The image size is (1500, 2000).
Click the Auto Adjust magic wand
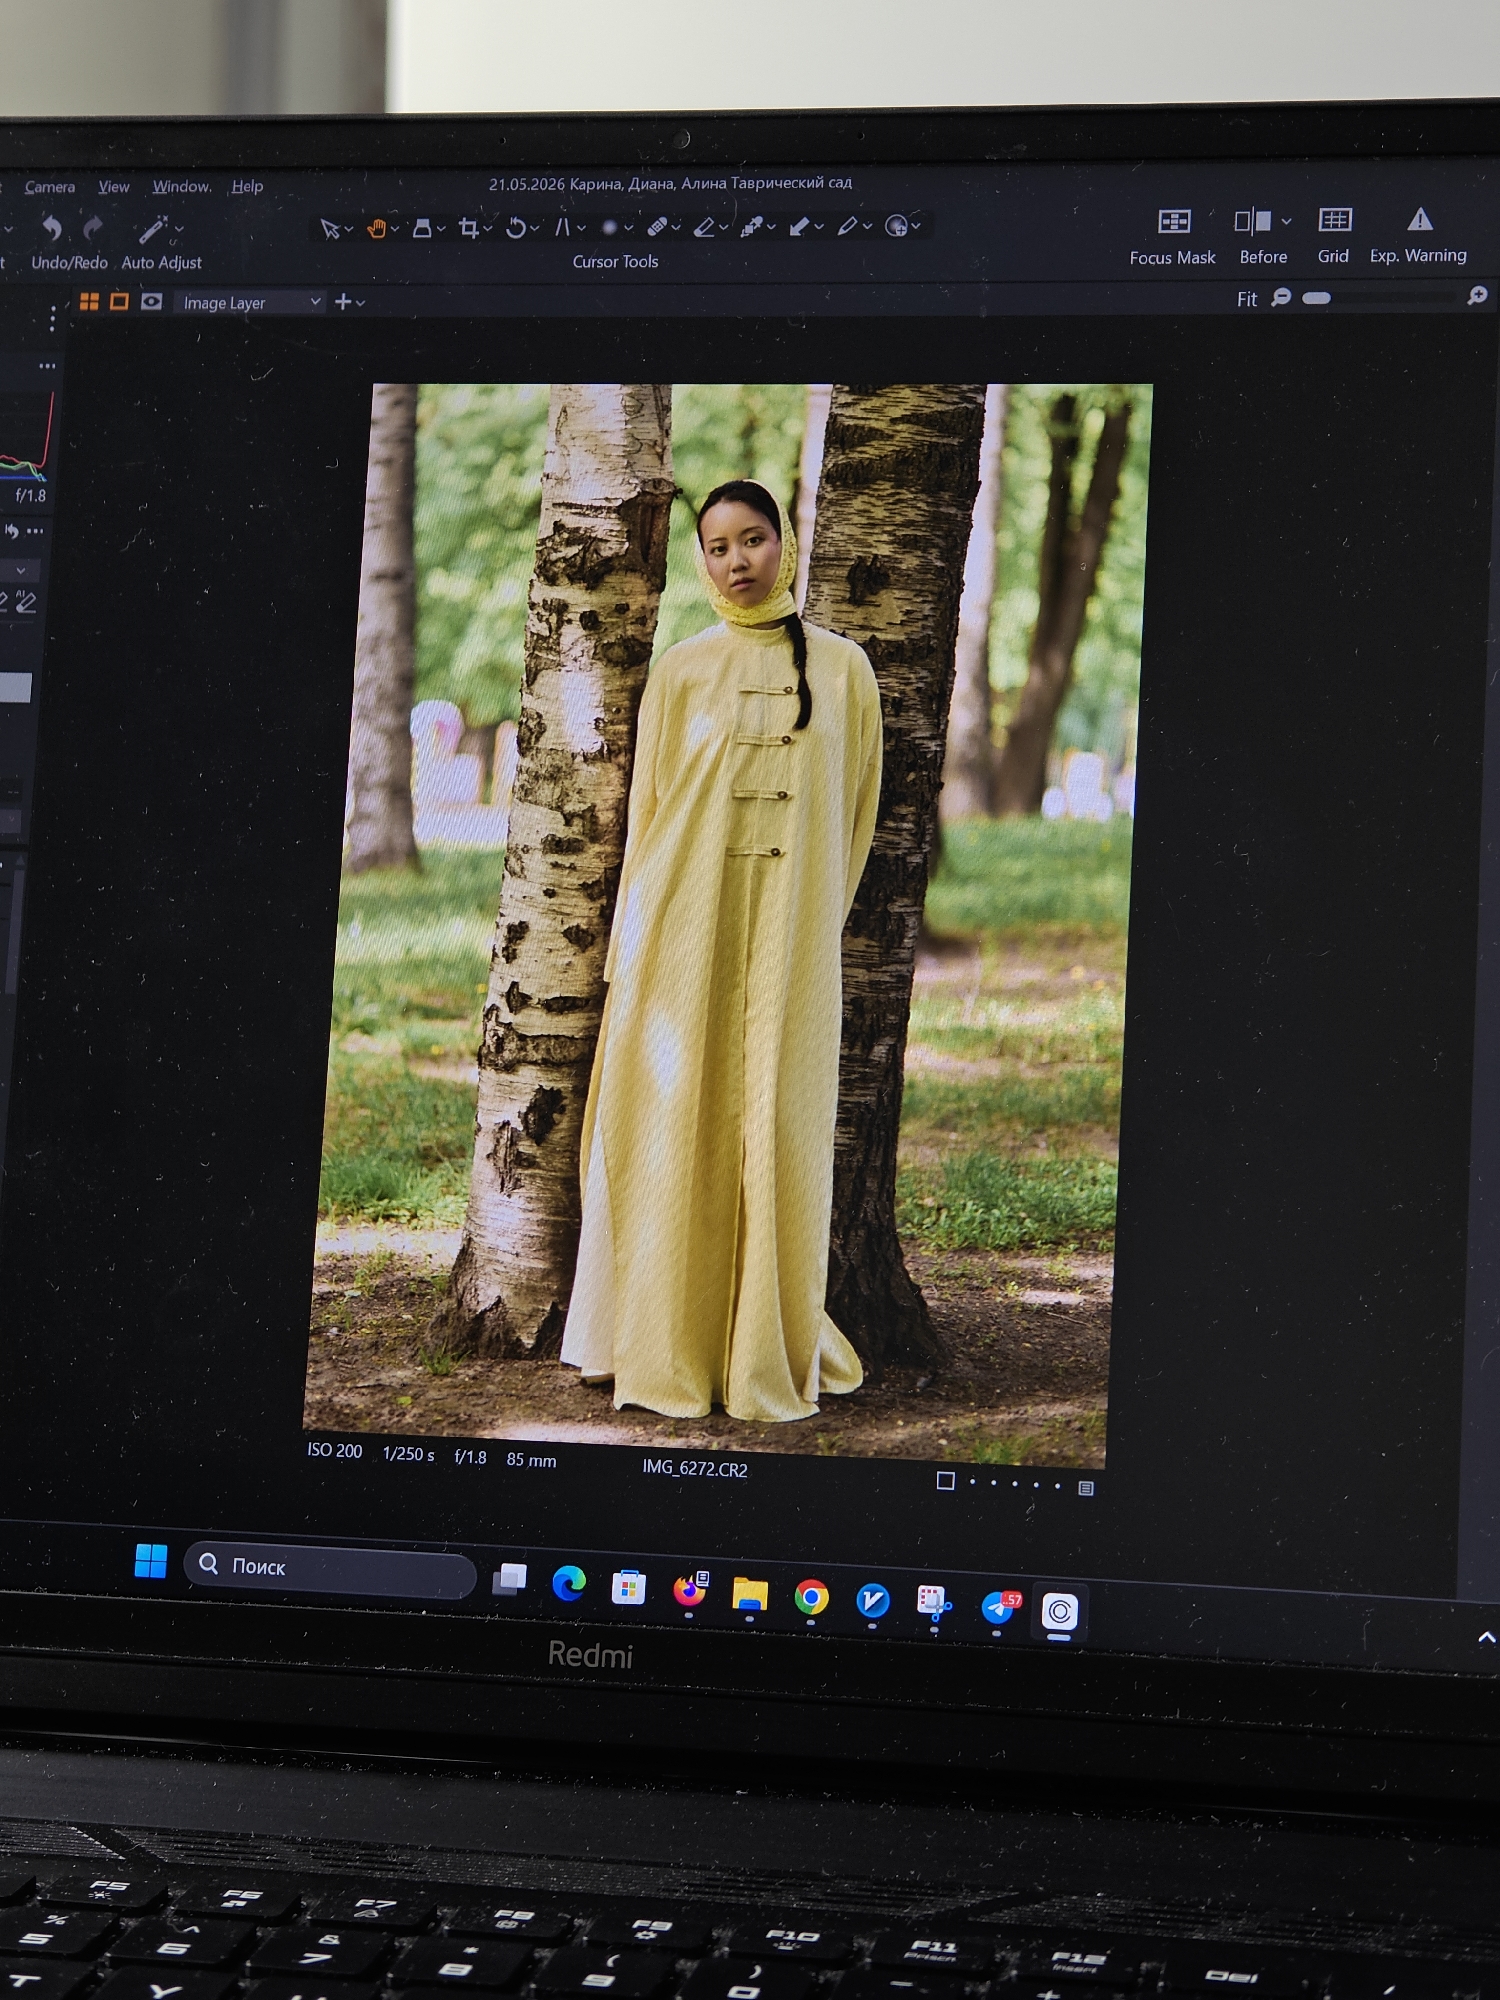(152, 230)
